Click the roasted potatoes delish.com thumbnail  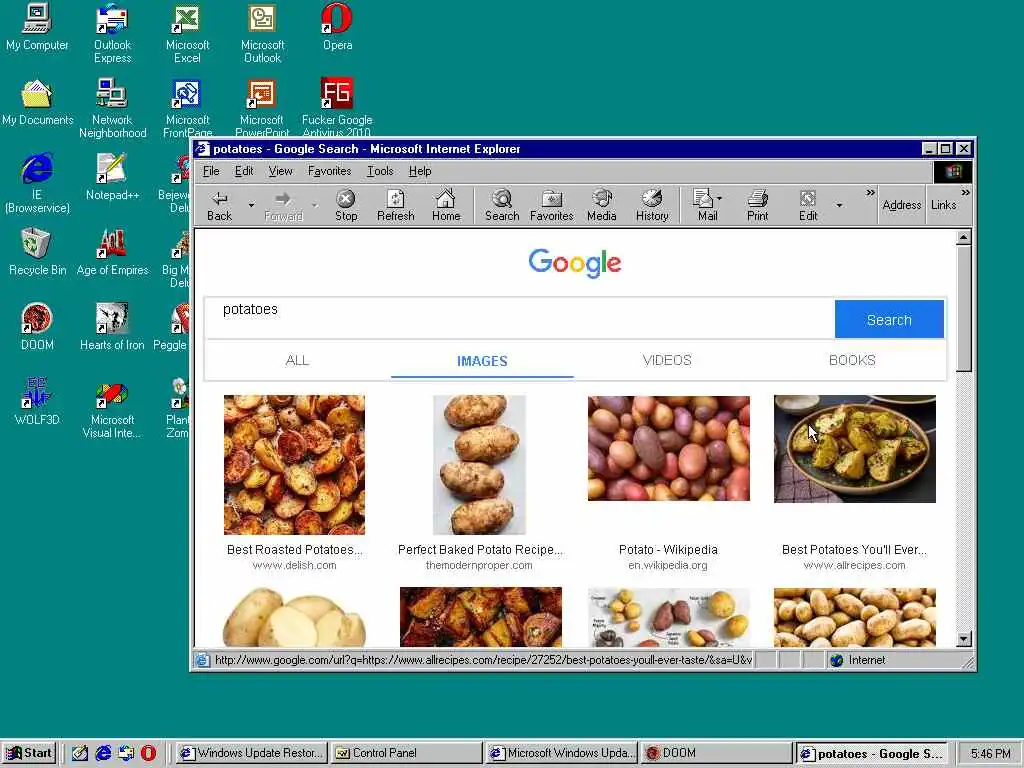[x=295, y=464]
